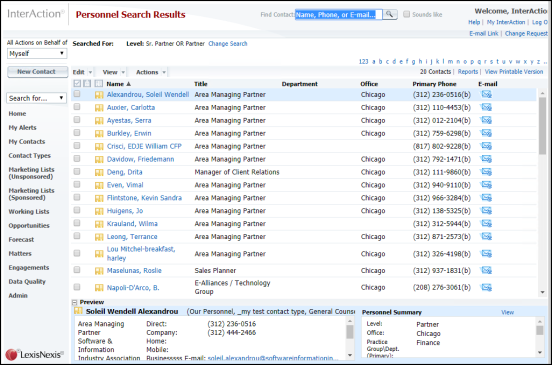552x365 pixels.
Task: Enable the Sounds like checkbox
Action: [407, 14]
